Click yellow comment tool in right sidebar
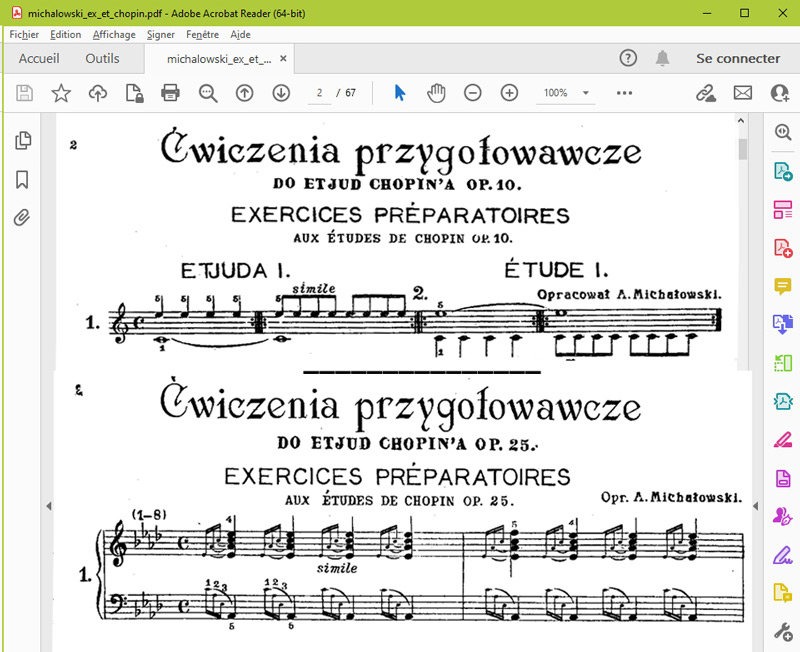The width and height of the screenshot is (800, 652). click(x=782, y=286)
